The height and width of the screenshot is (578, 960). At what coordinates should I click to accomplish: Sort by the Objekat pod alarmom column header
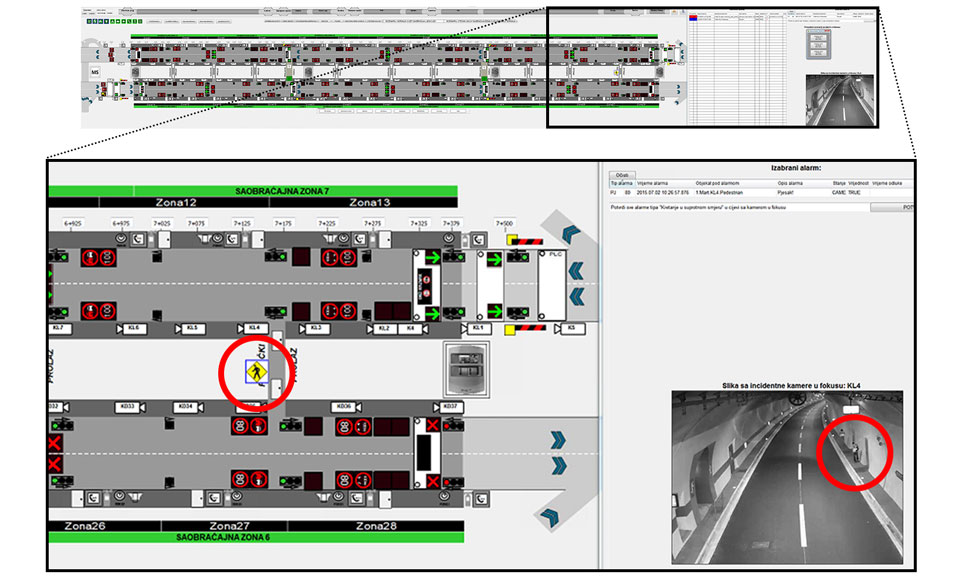pos(735,183)
